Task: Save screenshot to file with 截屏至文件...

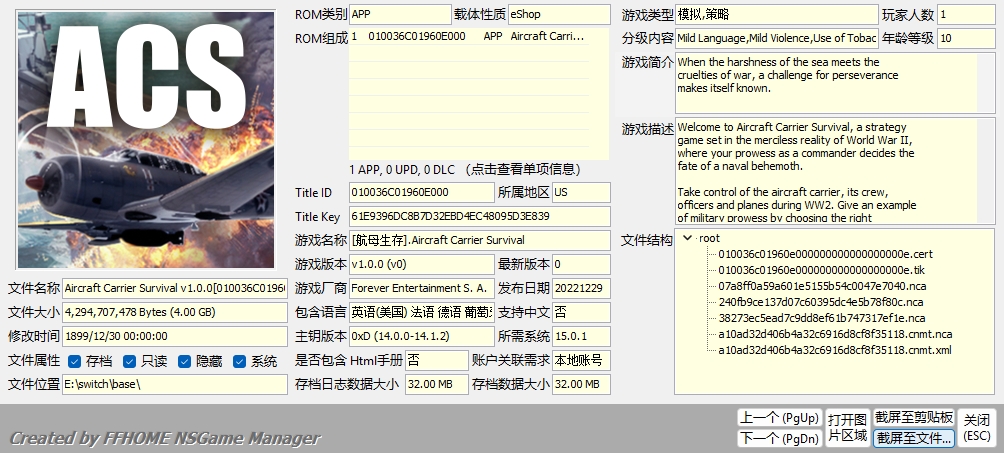Action: 914,438
